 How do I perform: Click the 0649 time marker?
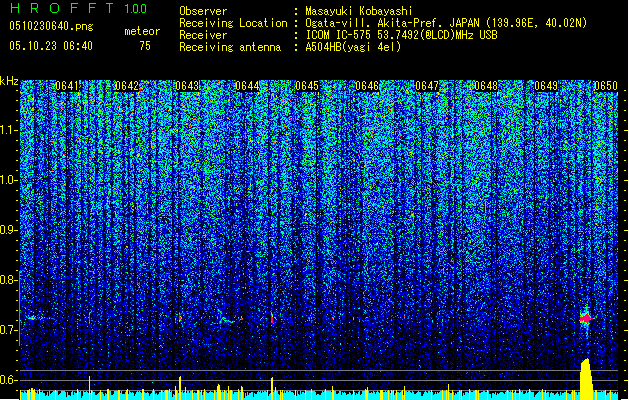pyautogui.click(x=546, y=86)
